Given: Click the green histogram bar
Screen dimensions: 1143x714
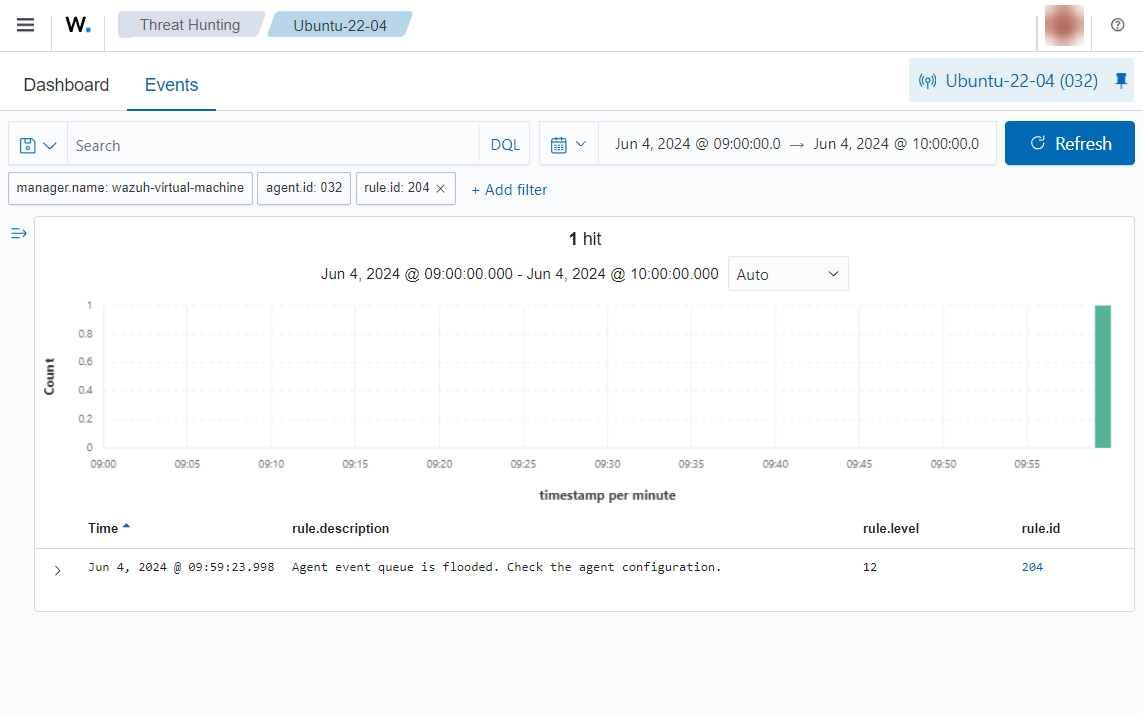Looking at the screenshot, I should coord(1102,376).
